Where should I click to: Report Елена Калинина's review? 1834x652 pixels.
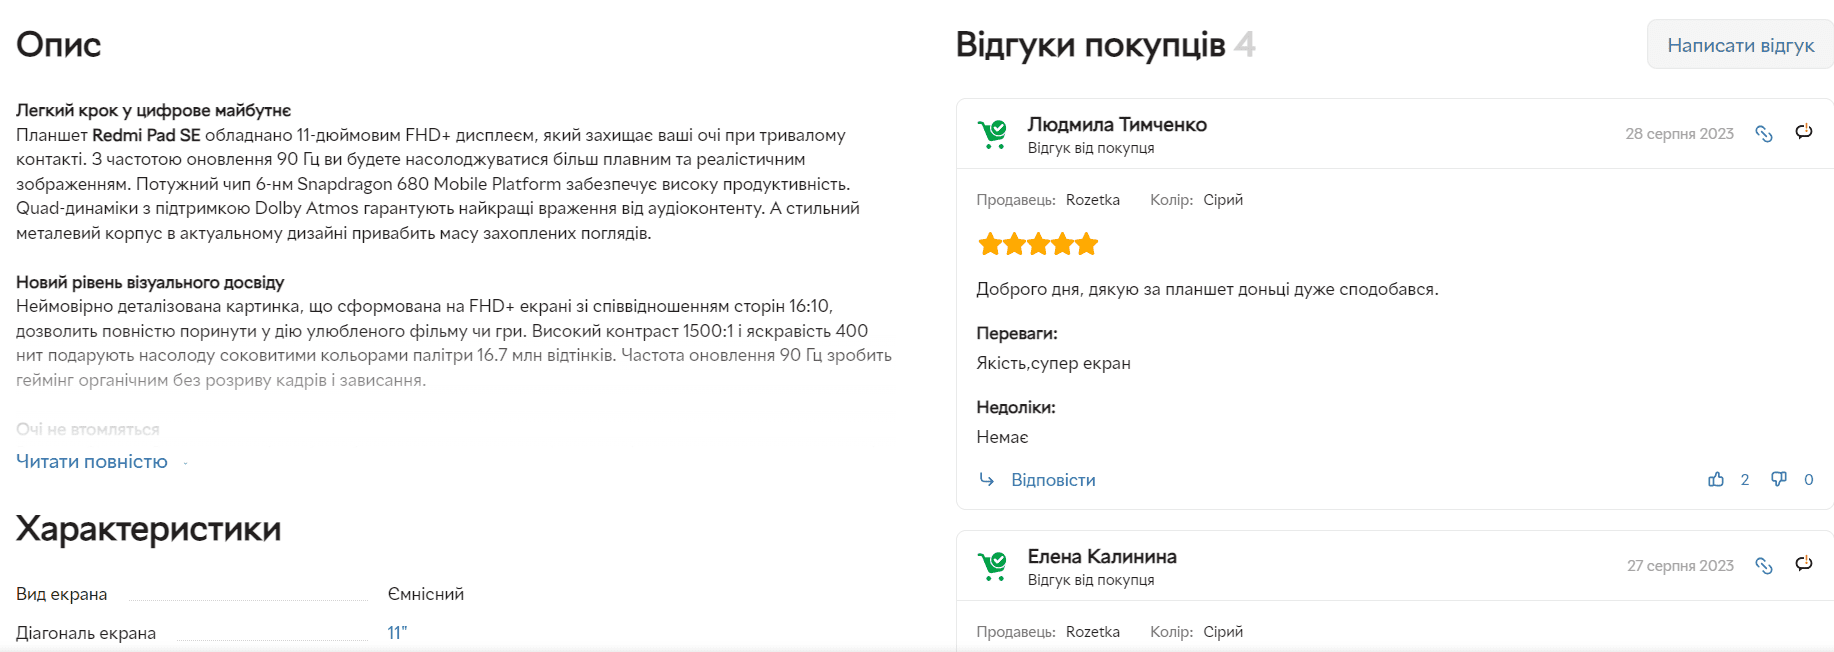click(1802, 565)
